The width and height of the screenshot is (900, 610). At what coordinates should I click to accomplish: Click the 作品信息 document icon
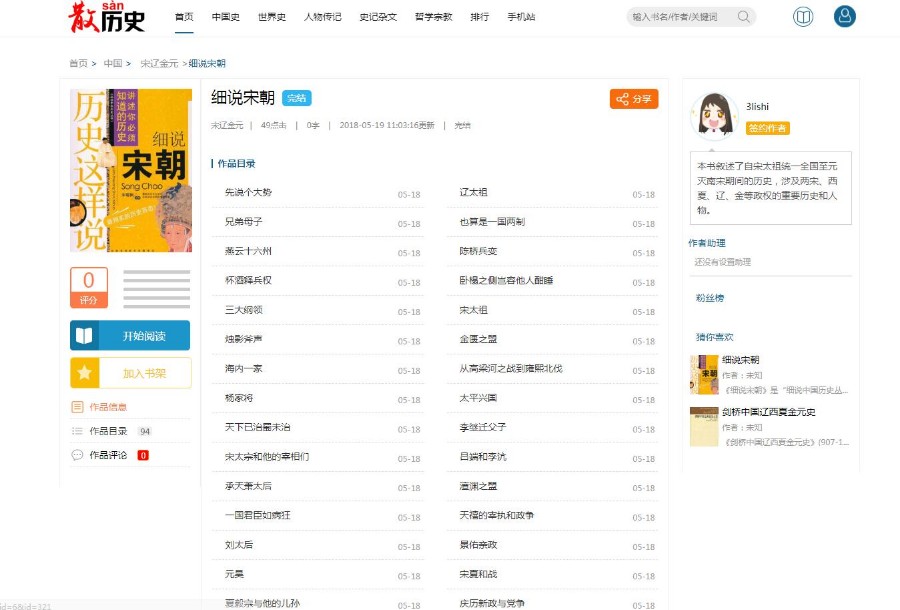[x=77, y=406]
